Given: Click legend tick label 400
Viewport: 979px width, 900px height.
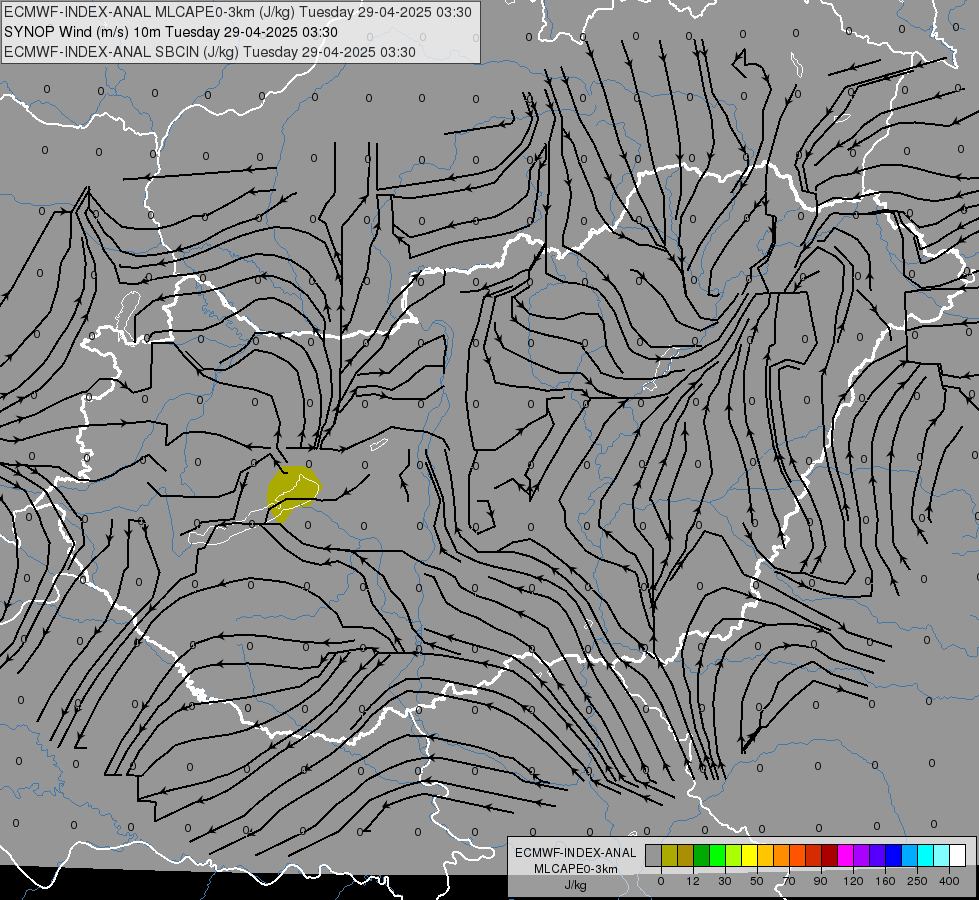Looking at the screenshot, I should pos(949,881).
